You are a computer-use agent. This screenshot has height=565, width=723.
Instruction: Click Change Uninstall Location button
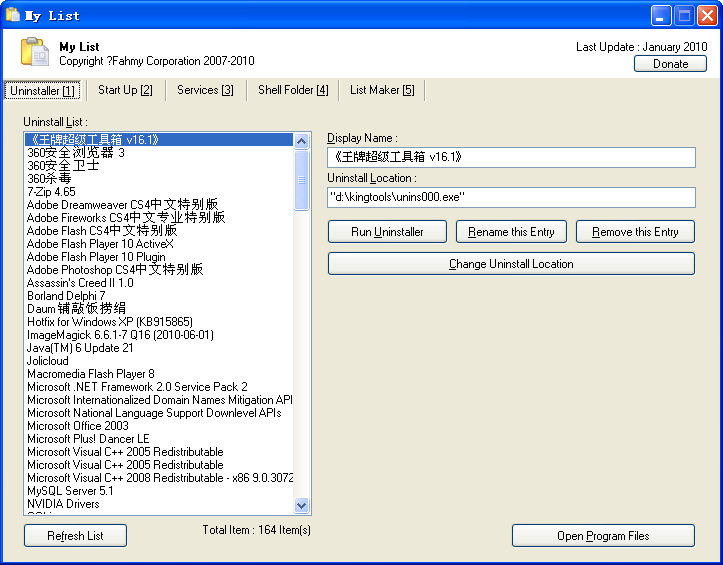(x=511, y=264)
